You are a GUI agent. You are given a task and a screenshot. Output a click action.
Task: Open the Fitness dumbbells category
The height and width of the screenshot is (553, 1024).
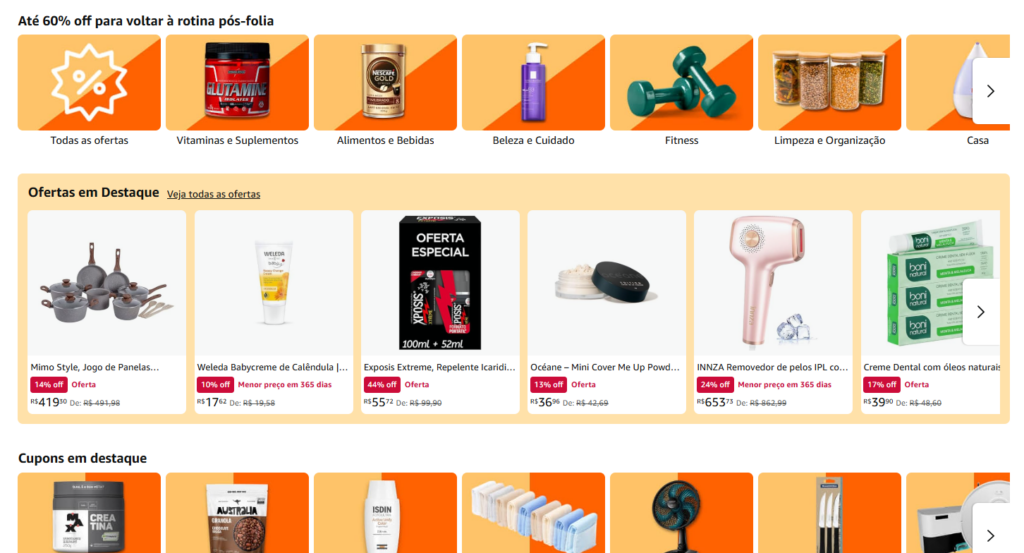coord(681,83)
